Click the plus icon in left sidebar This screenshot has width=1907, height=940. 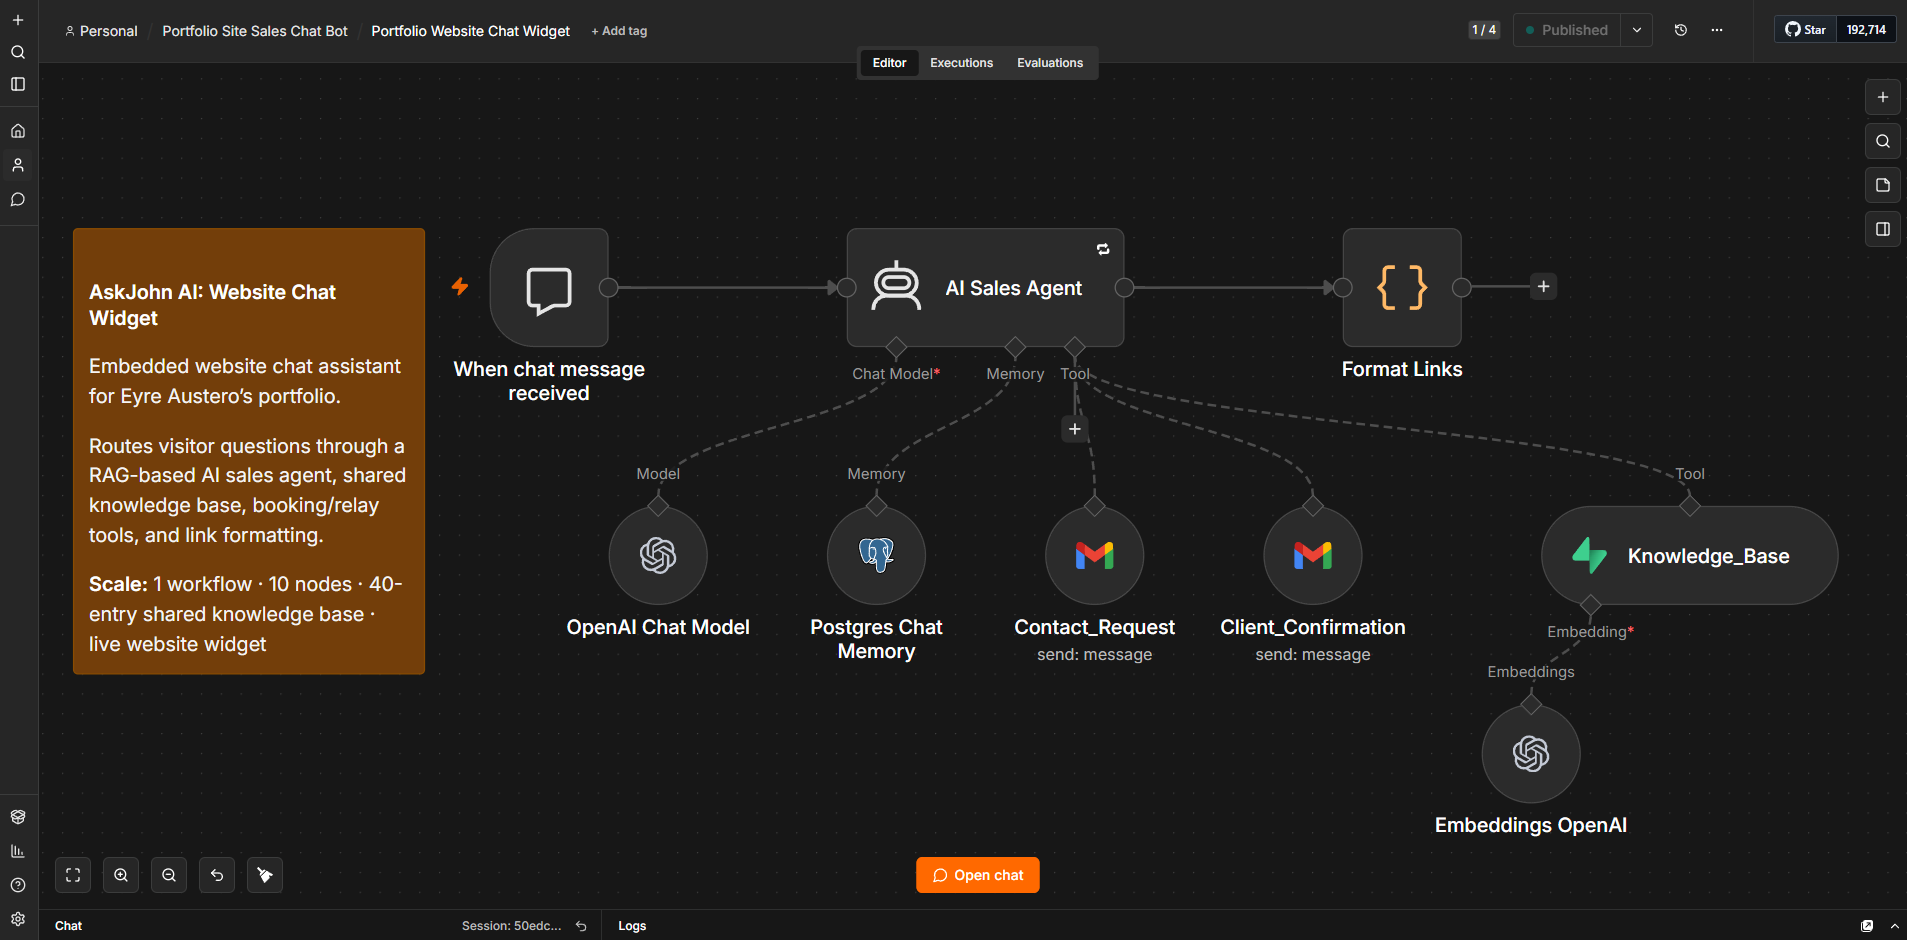pos(18,20)
